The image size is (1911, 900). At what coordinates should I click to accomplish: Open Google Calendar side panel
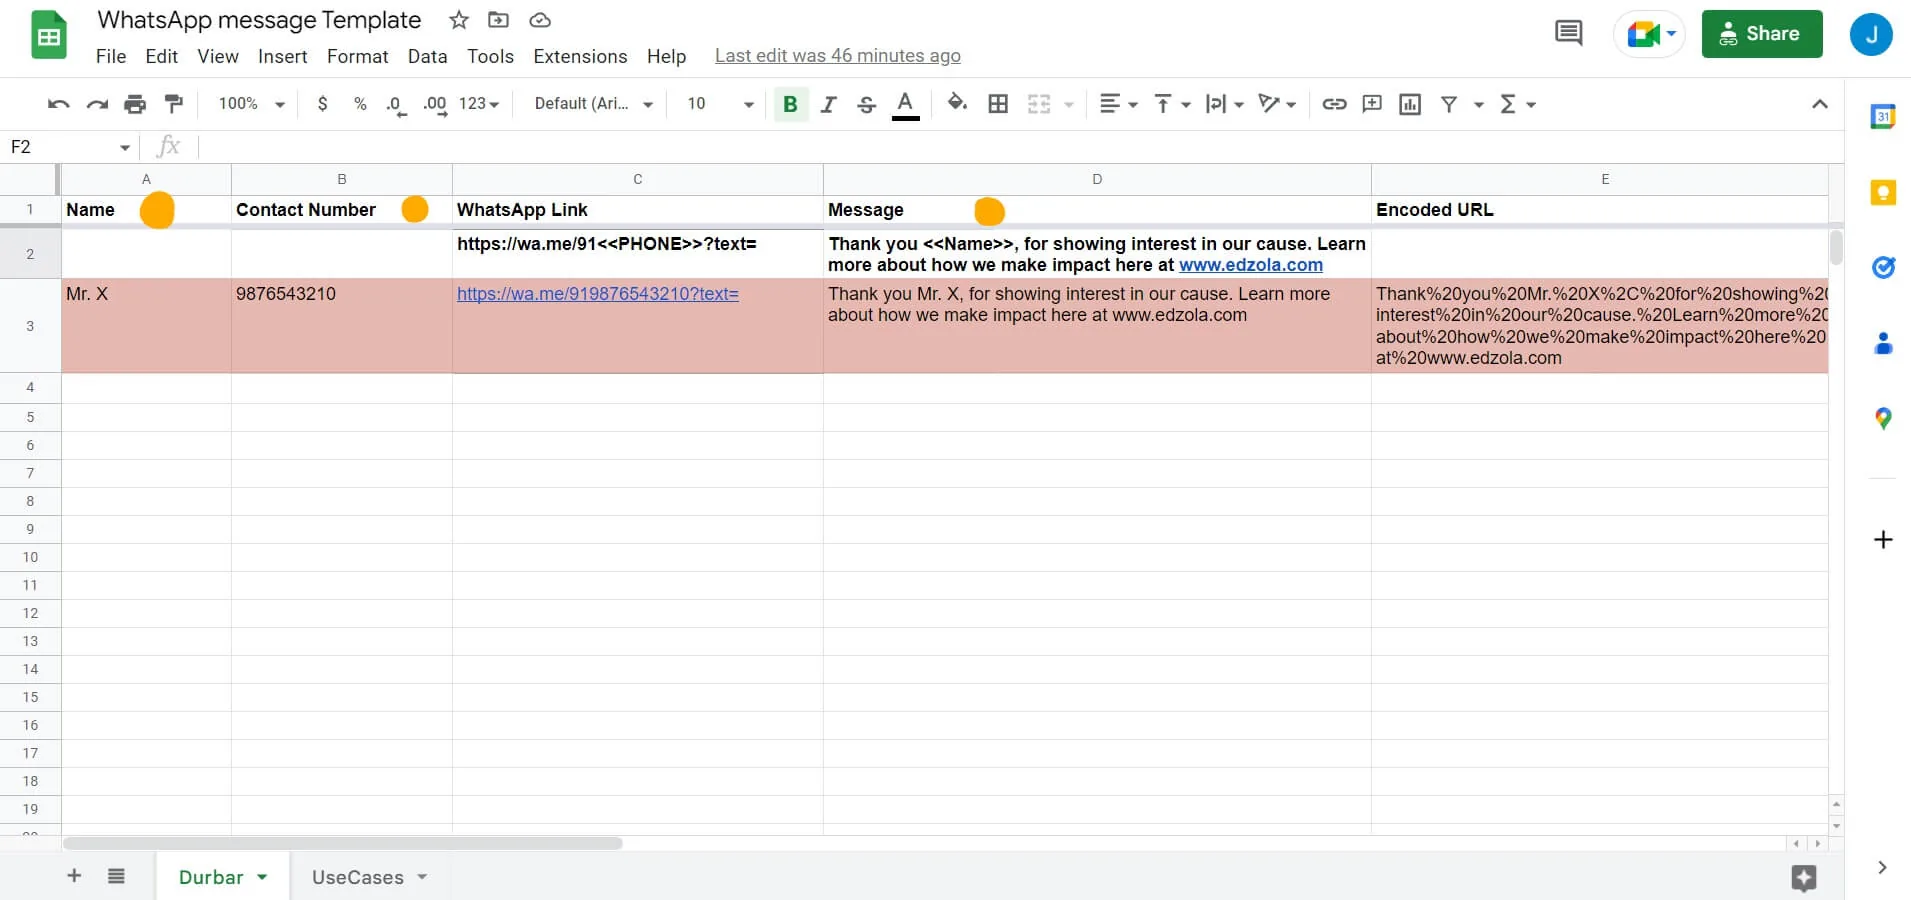pyautogui.click(x=1883, y=117)
